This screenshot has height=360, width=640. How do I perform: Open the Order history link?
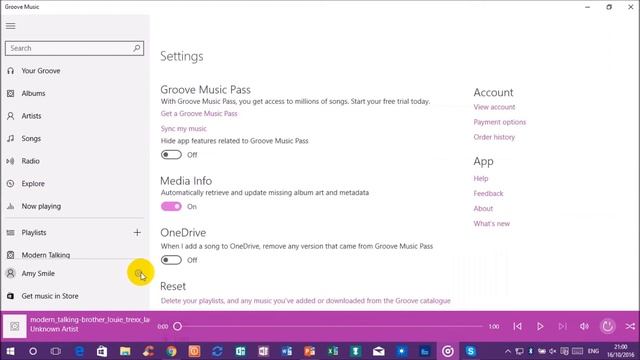pos(494,137)
